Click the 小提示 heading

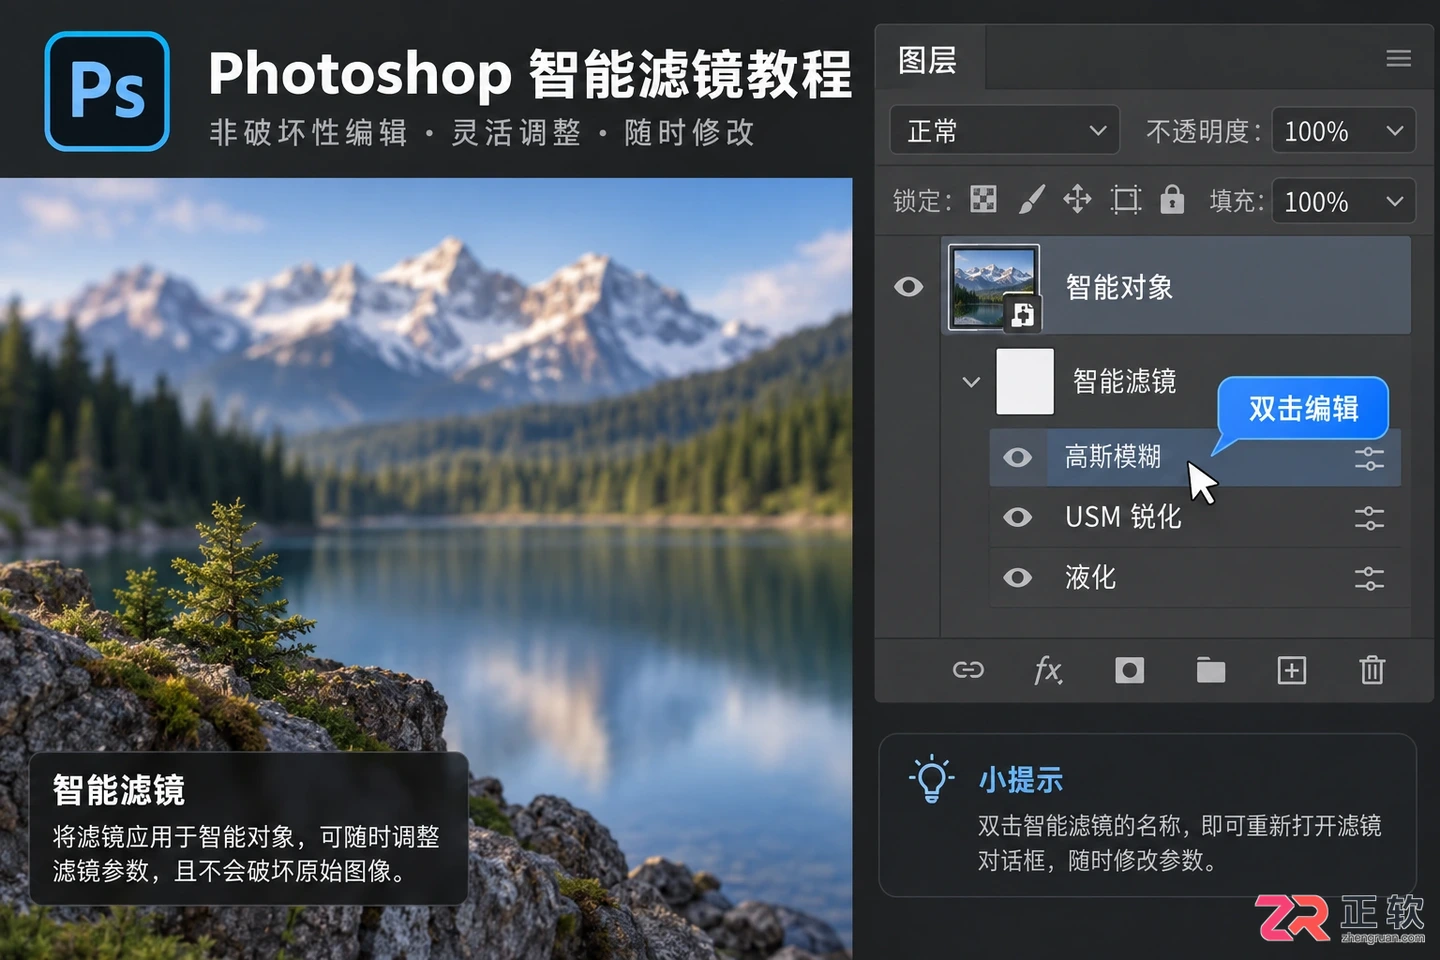coord(1021,780)
